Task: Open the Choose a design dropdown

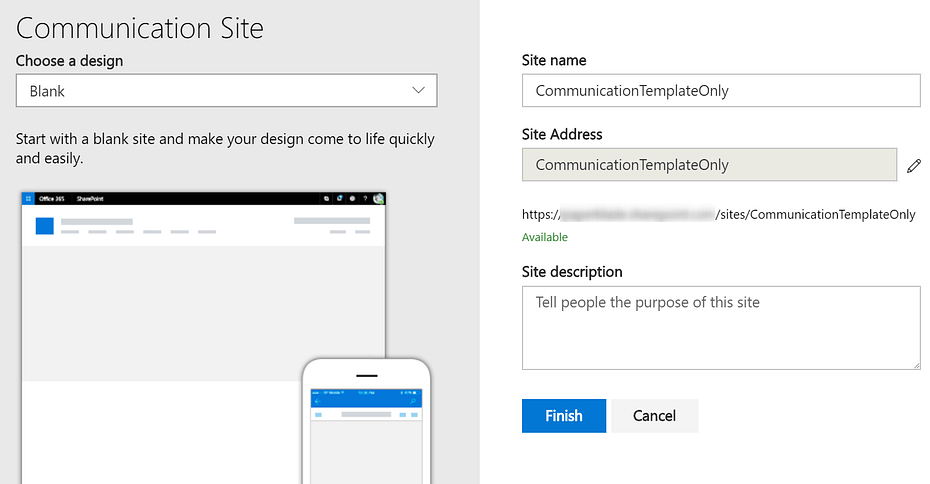Action: 226,91
